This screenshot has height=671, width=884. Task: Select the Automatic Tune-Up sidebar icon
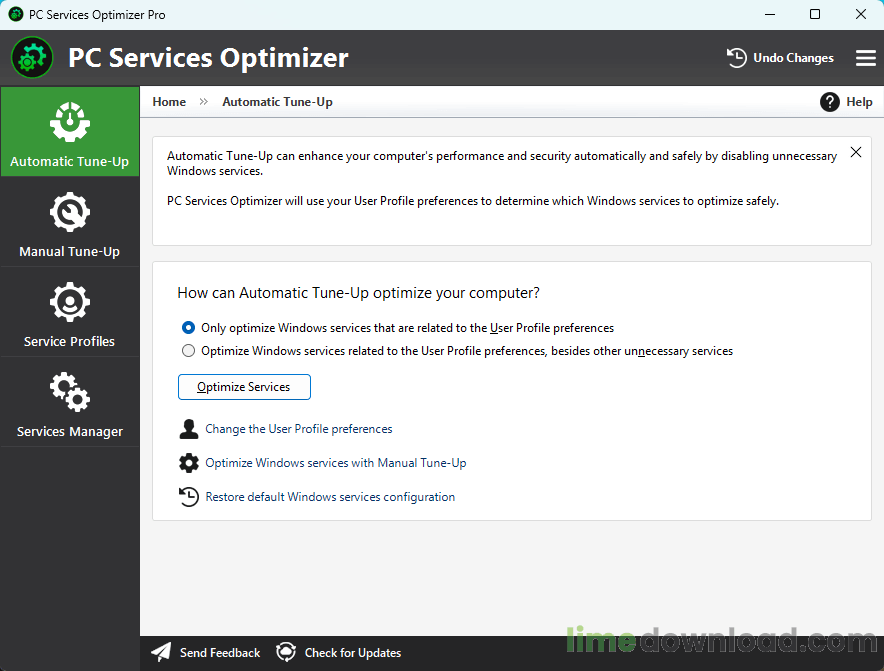(x=70, y=130)
